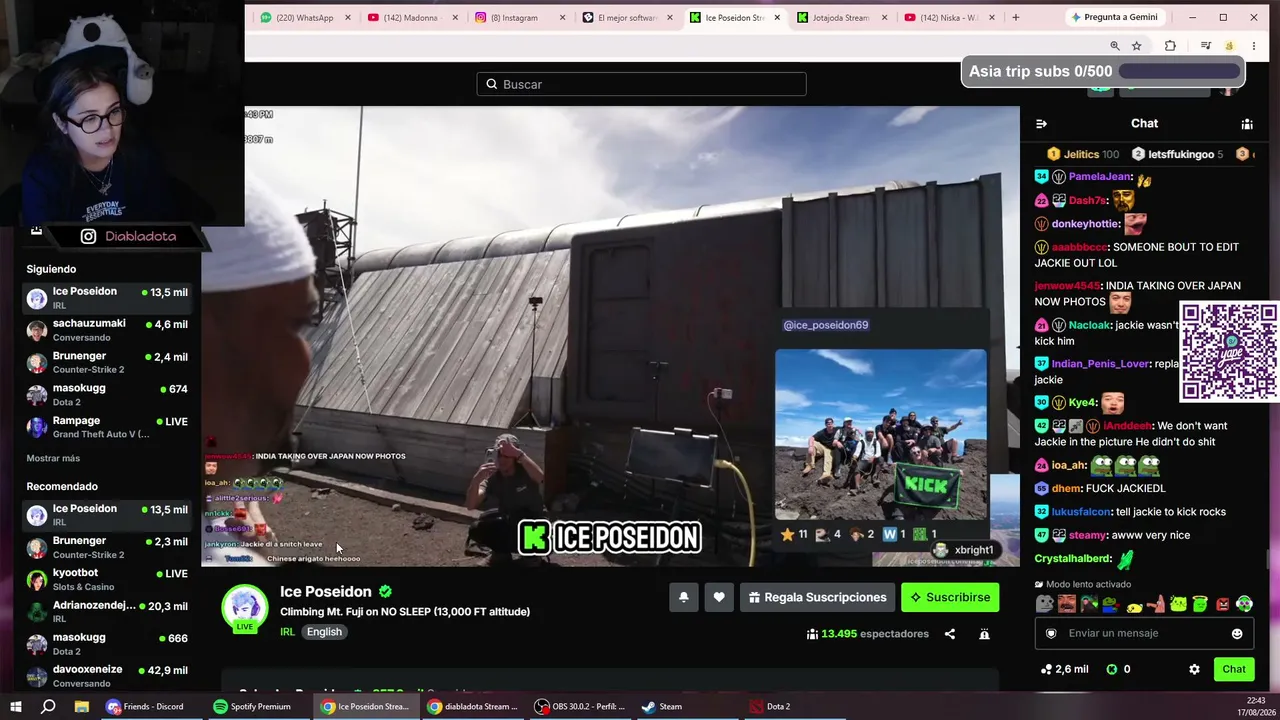Focus the Enviar un mensaje field

(1144, 633)
